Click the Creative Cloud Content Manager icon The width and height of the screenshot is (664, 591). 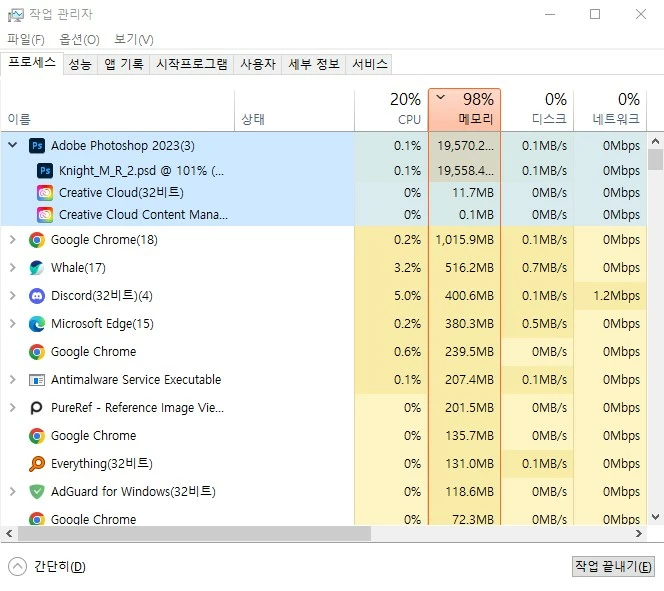(45, 215)
